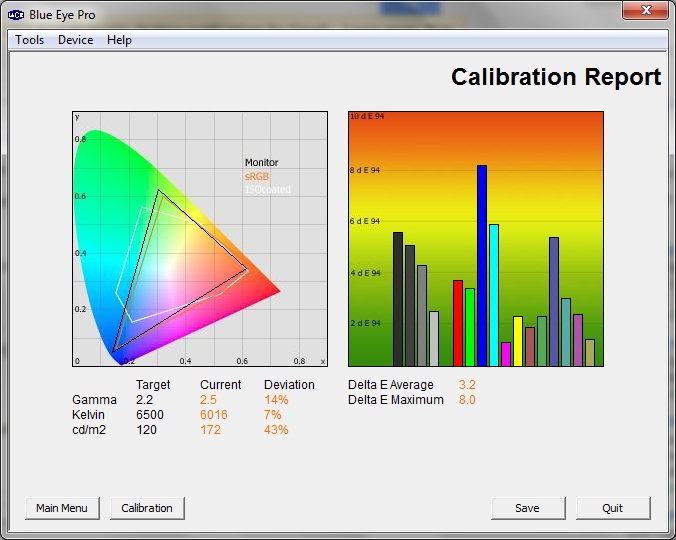Click the ISOcoated legend label
This screenshot has width=676, height=540.
(268, 190)
